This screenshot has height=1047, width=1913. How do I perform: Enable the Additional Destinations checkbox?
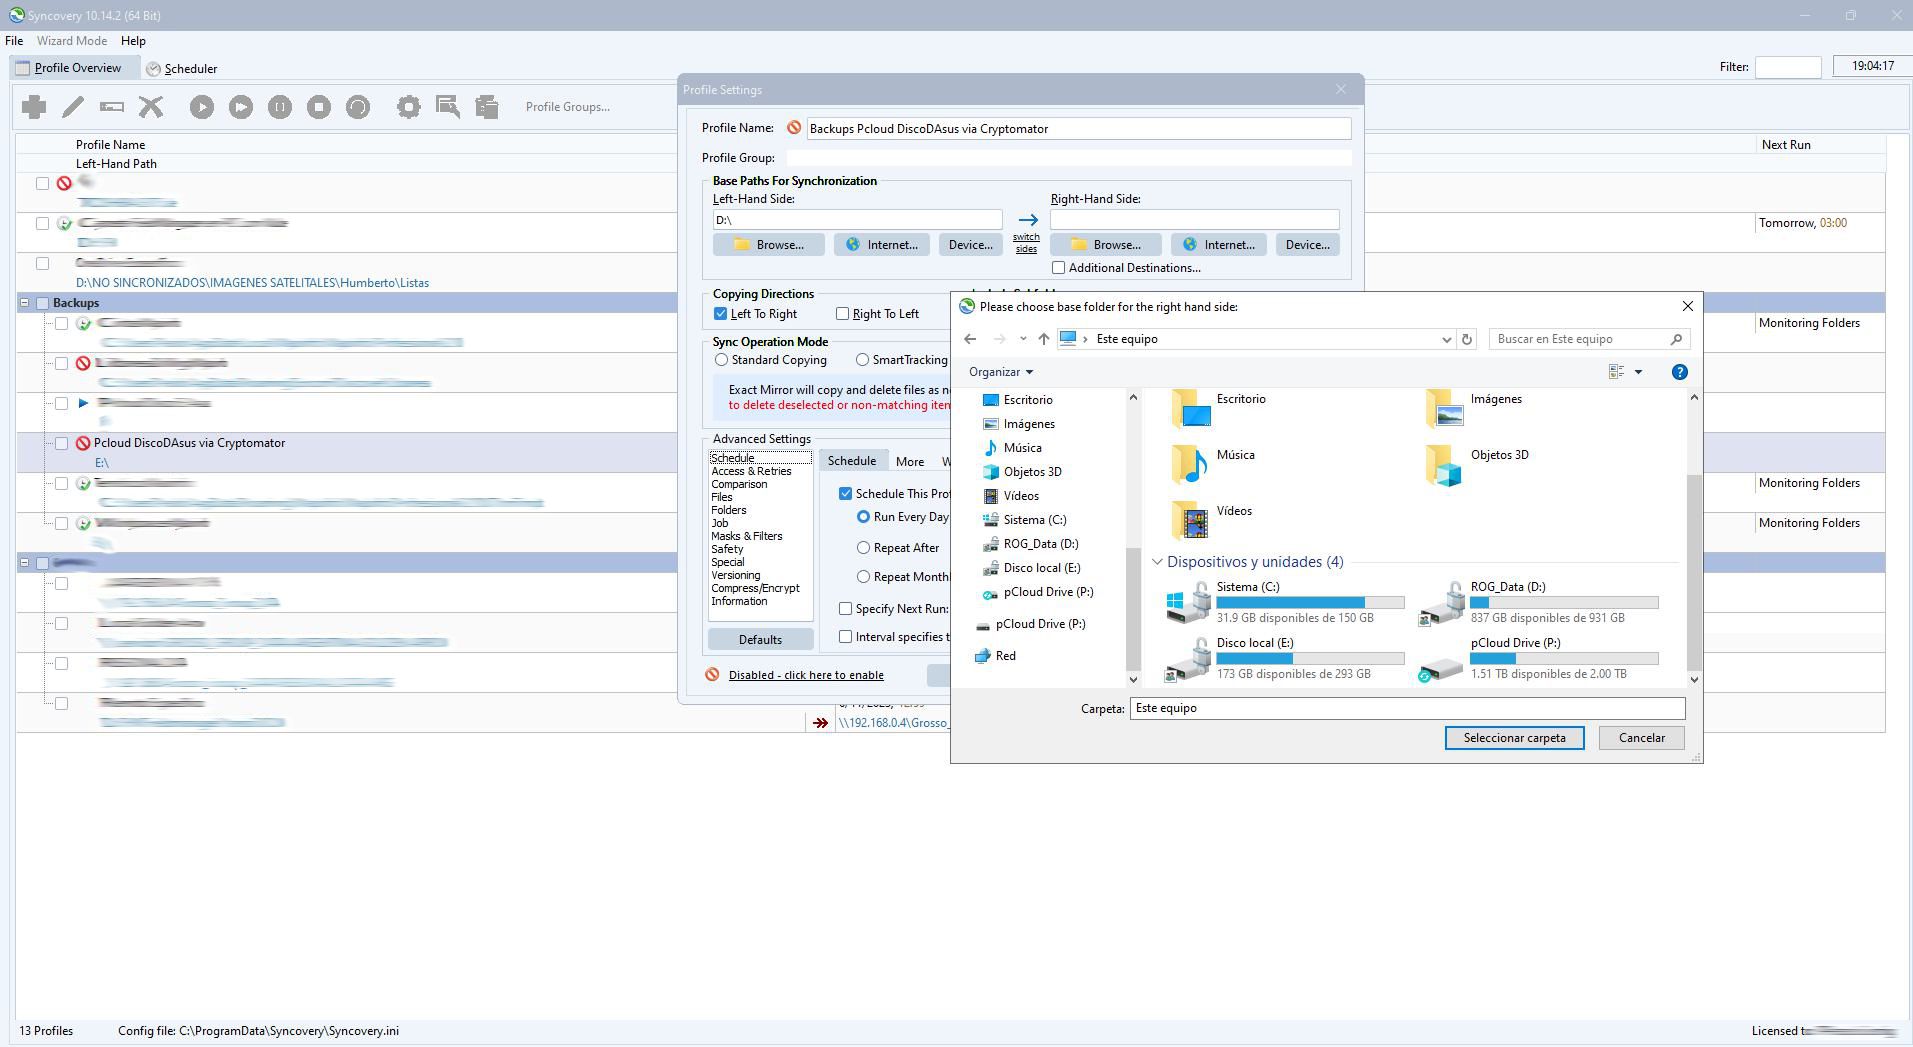pos(1058,268)
